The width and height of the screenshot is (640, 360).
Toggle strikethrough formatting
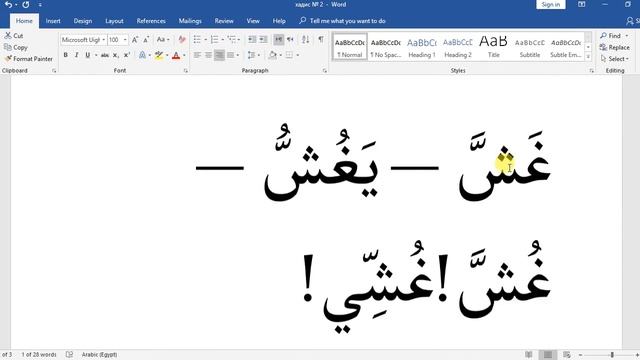(105, 55)
